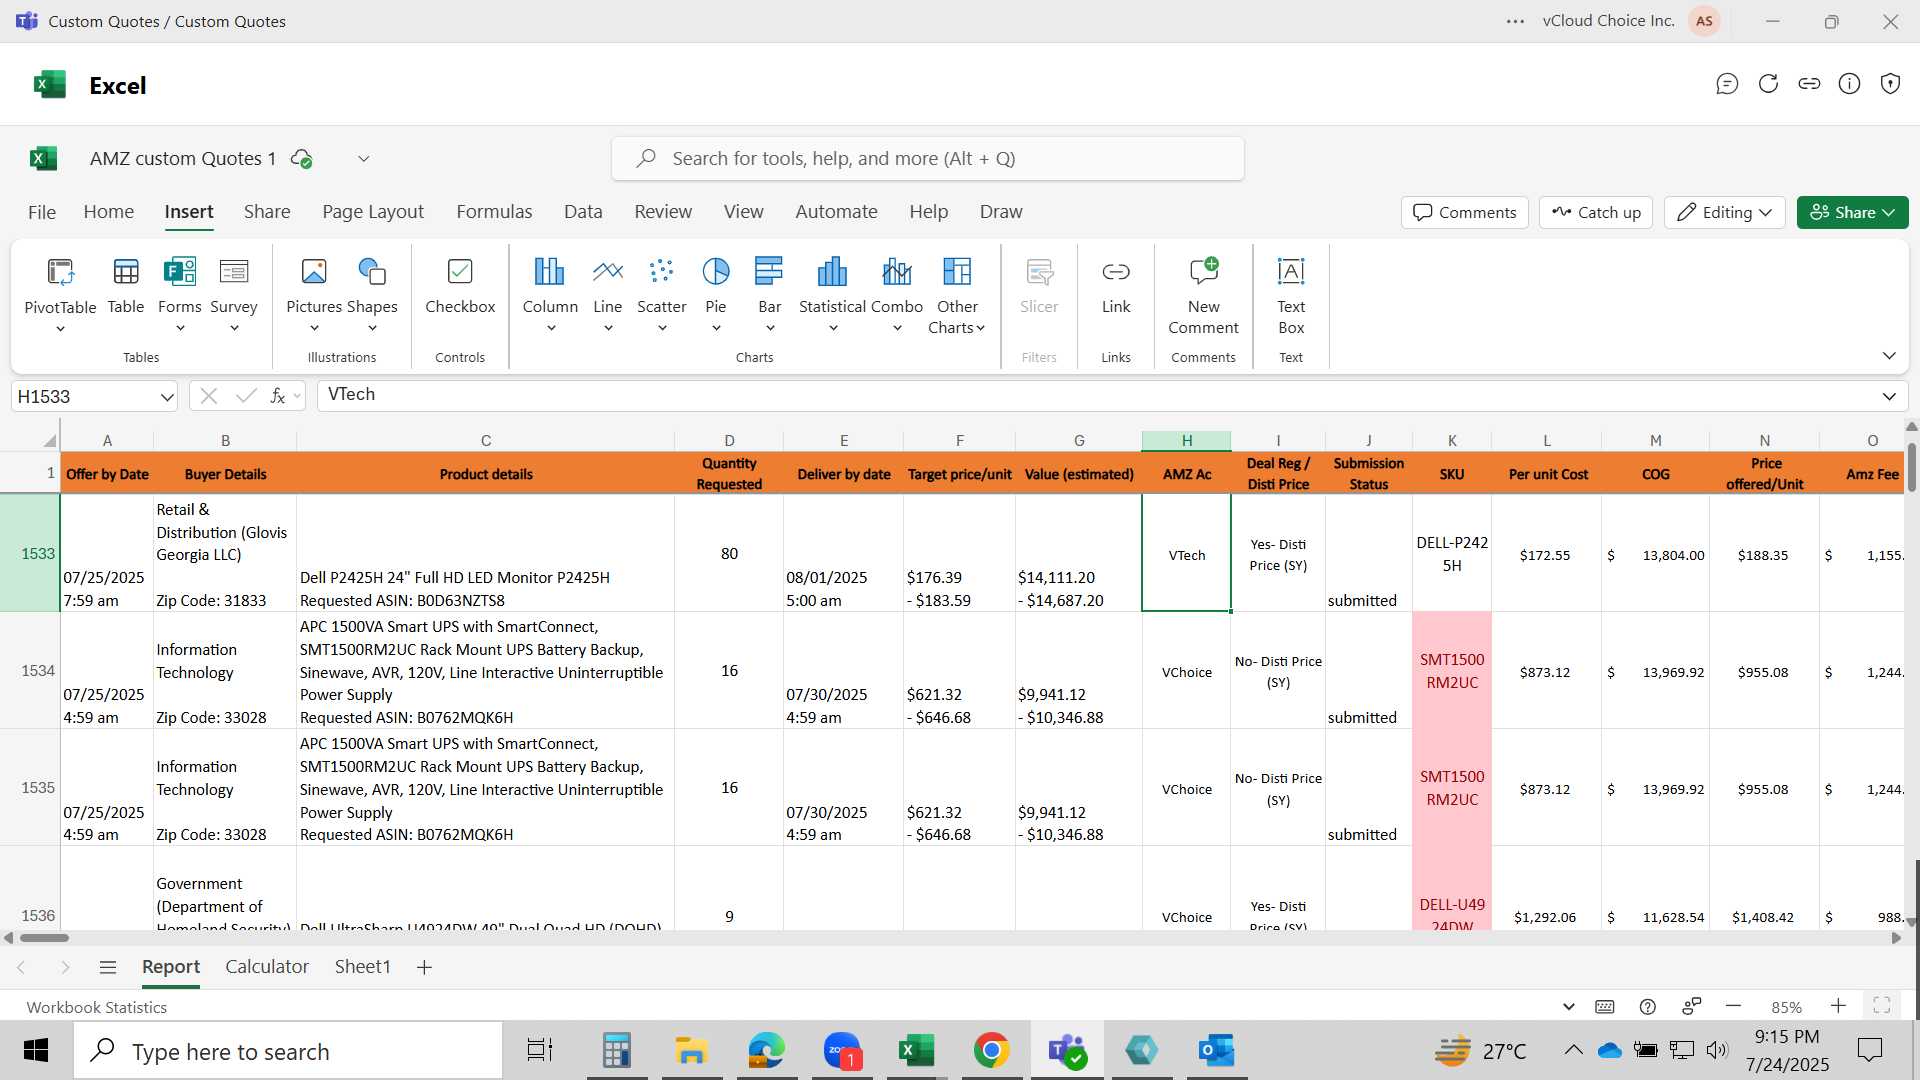Switch to the Calculator sheet
Viewport: 1920px width, 1080px height.
pyautogui.click(x=267, y=967)
